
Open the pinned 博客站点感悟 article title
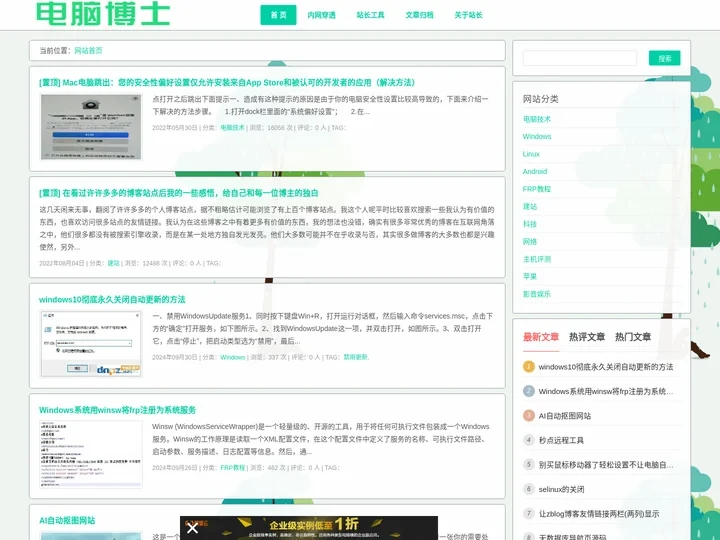point(179,193)
